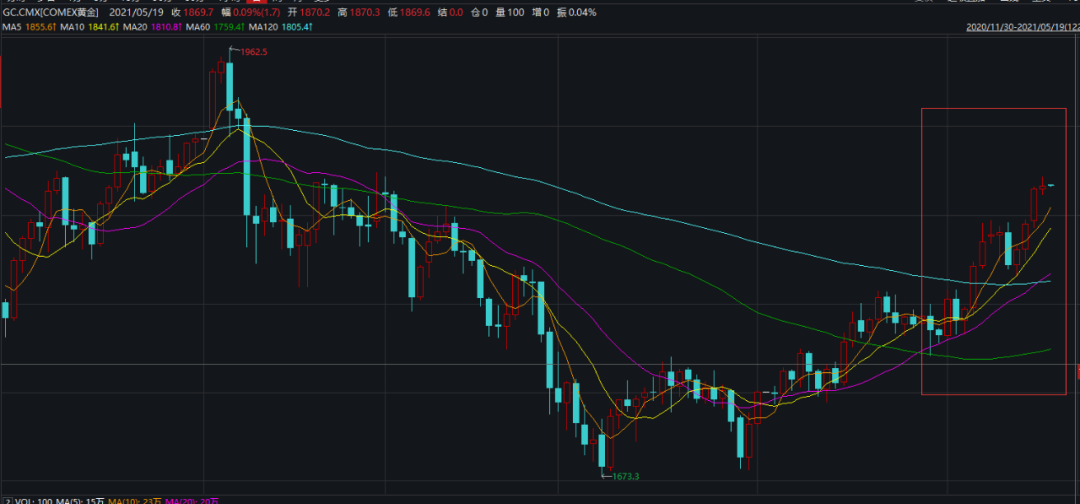Click the 振 0.04% amplitude value in the header
The height and width of the screenshot is (504, 1080).
pyautogui.click(x=574, y=13)
